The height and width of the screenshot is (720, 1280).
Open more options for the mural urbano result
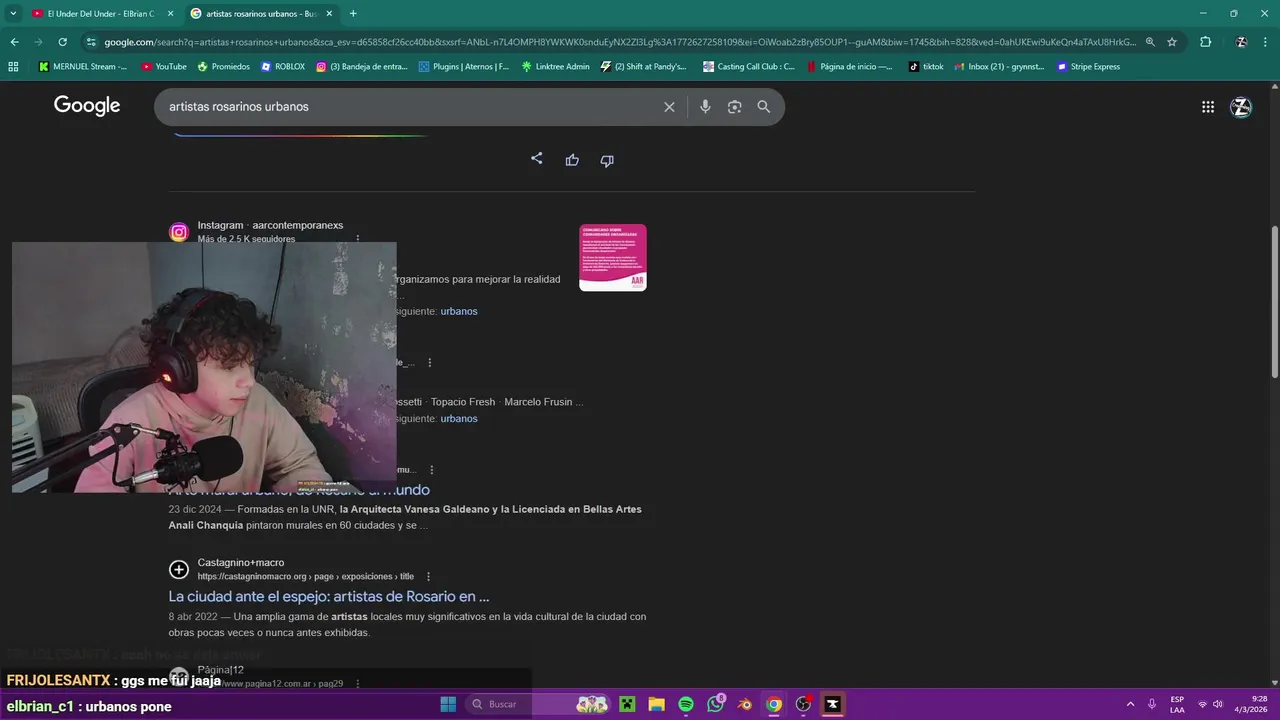click(432, 470)
